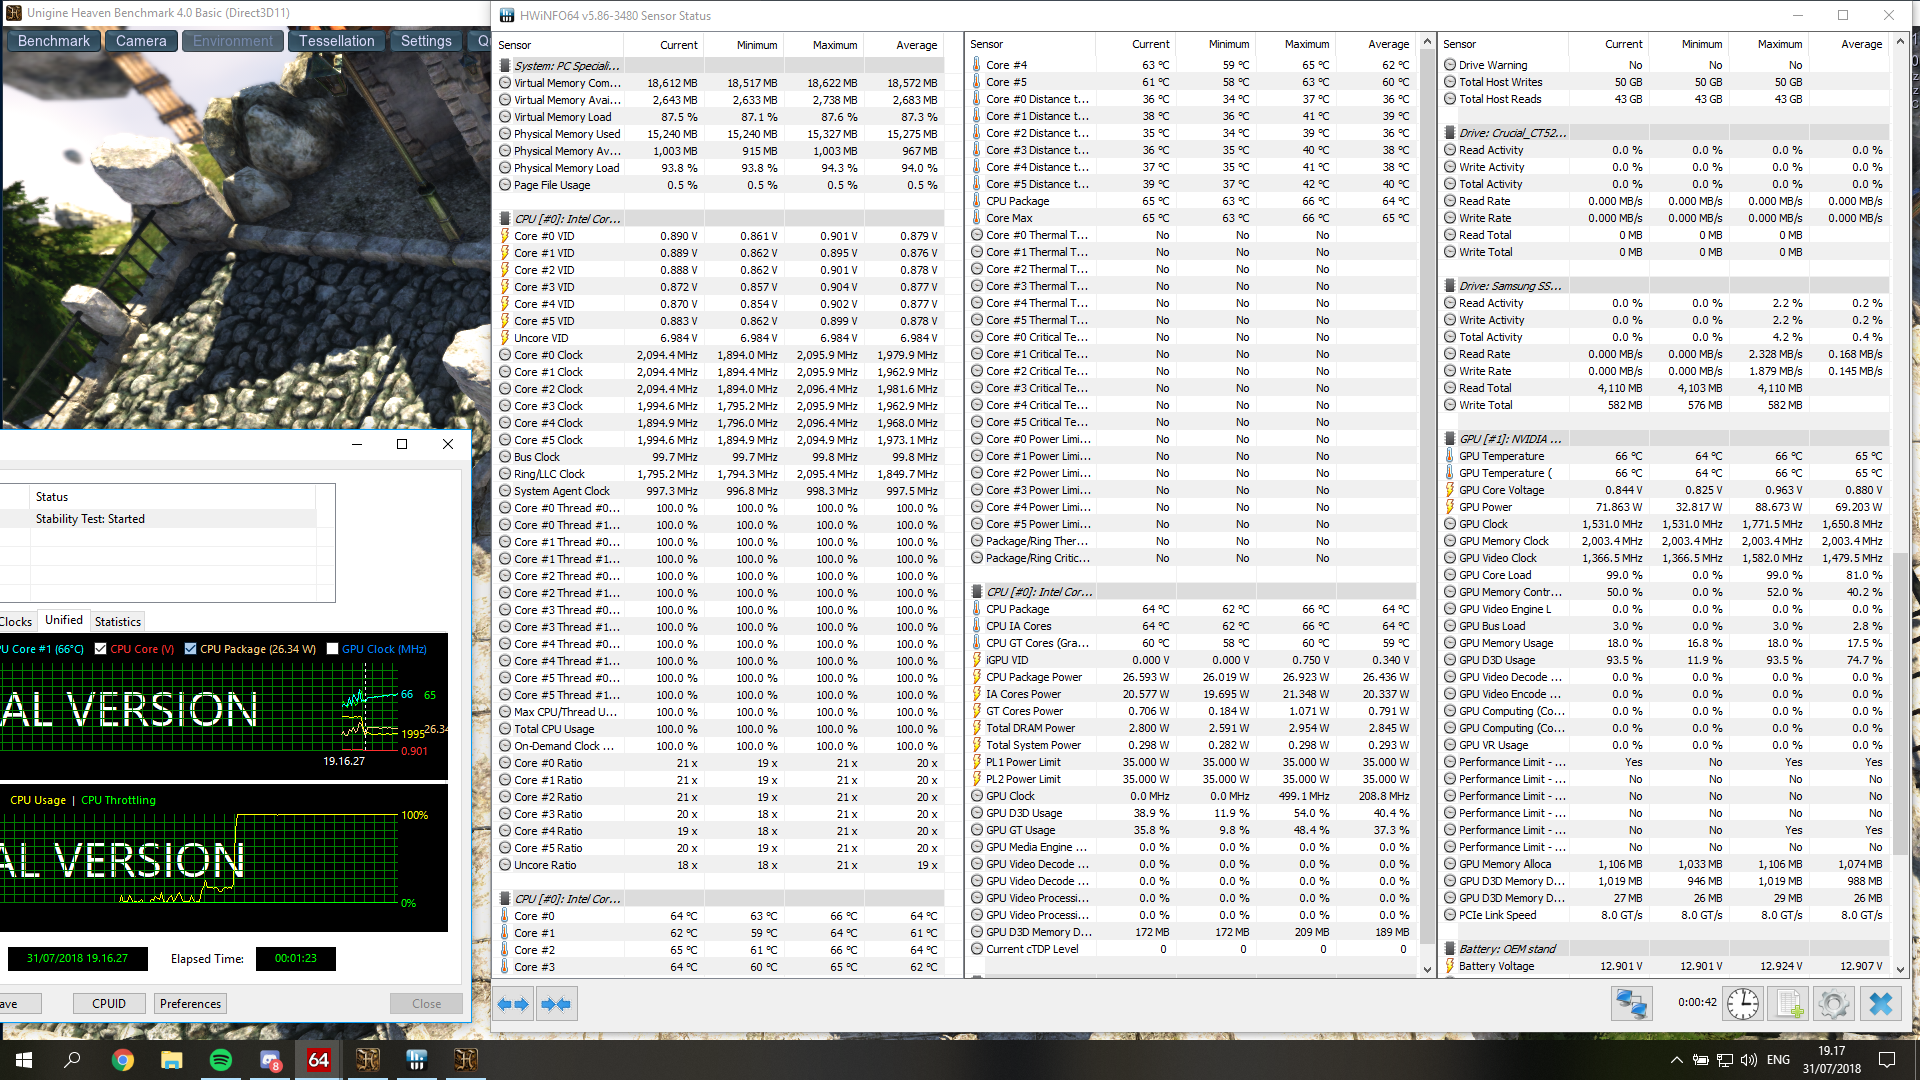Click the thermometer icon of CPU Package 65 °C row
Viewport: 1920px width, 1080px height.
click(977, 201)
